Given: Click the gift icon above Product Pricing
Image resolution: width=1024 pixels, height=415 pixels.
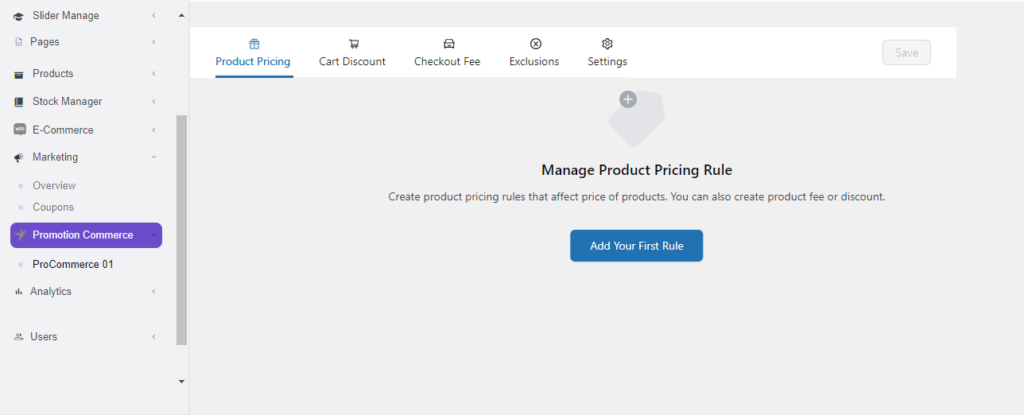Looking at the screenshot, I should [x=254, y=44].
